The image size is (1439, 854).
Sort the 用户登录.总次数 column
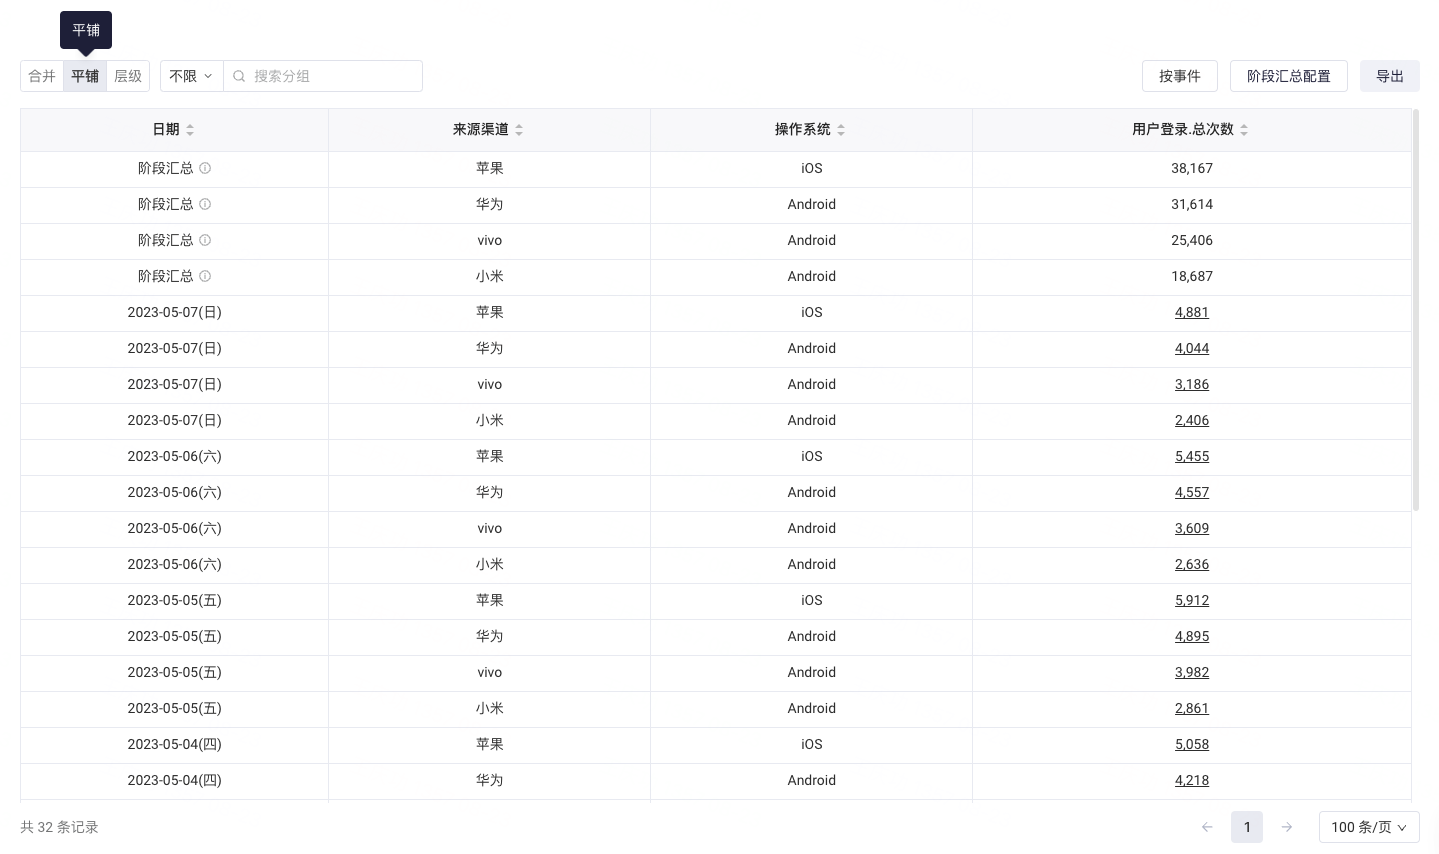pyautogui.click(x=1244, y=130)
